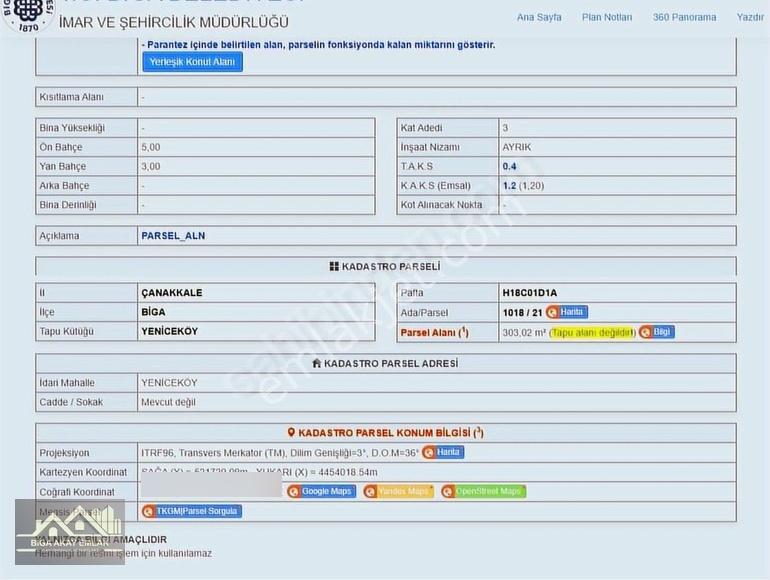Click orange icon on OpenStreet Maps button
Viewport: 770px width, 580px height.
(x=448, y=492)
